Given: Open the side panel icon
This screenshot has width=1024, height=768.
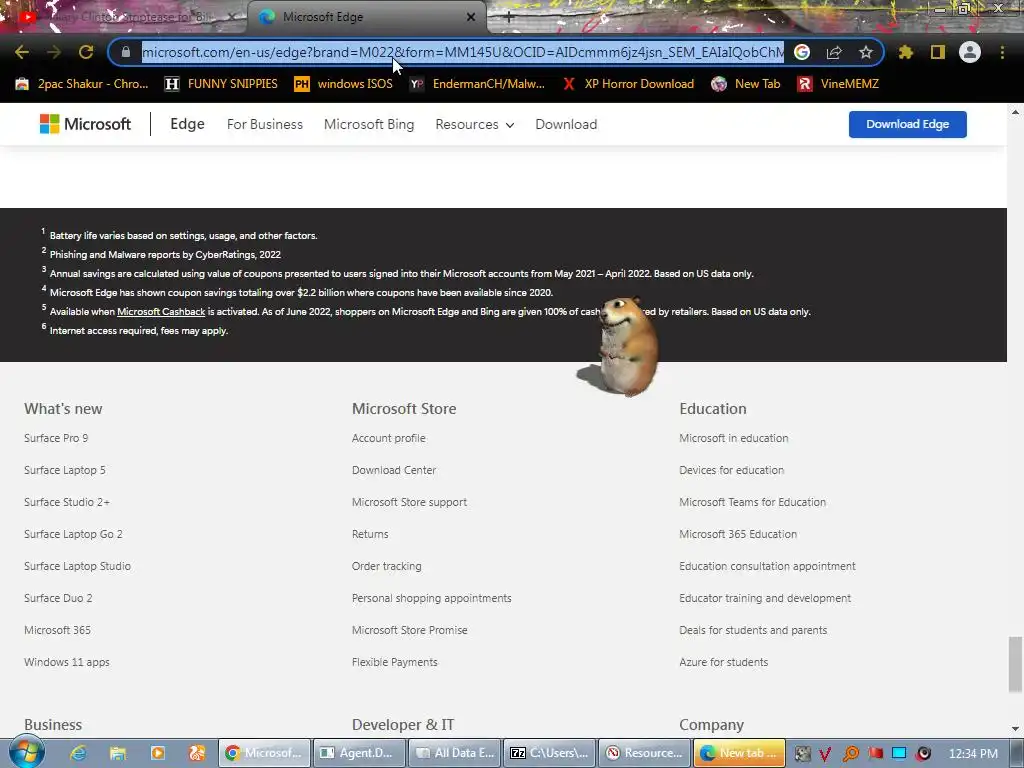Looking at the screenshot, I should [x=938, y=52].
